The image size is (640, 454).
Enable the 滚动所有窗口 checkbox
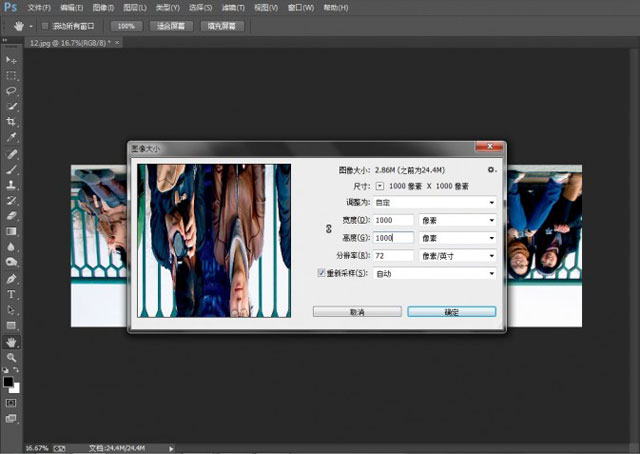(x=44, y=25)
